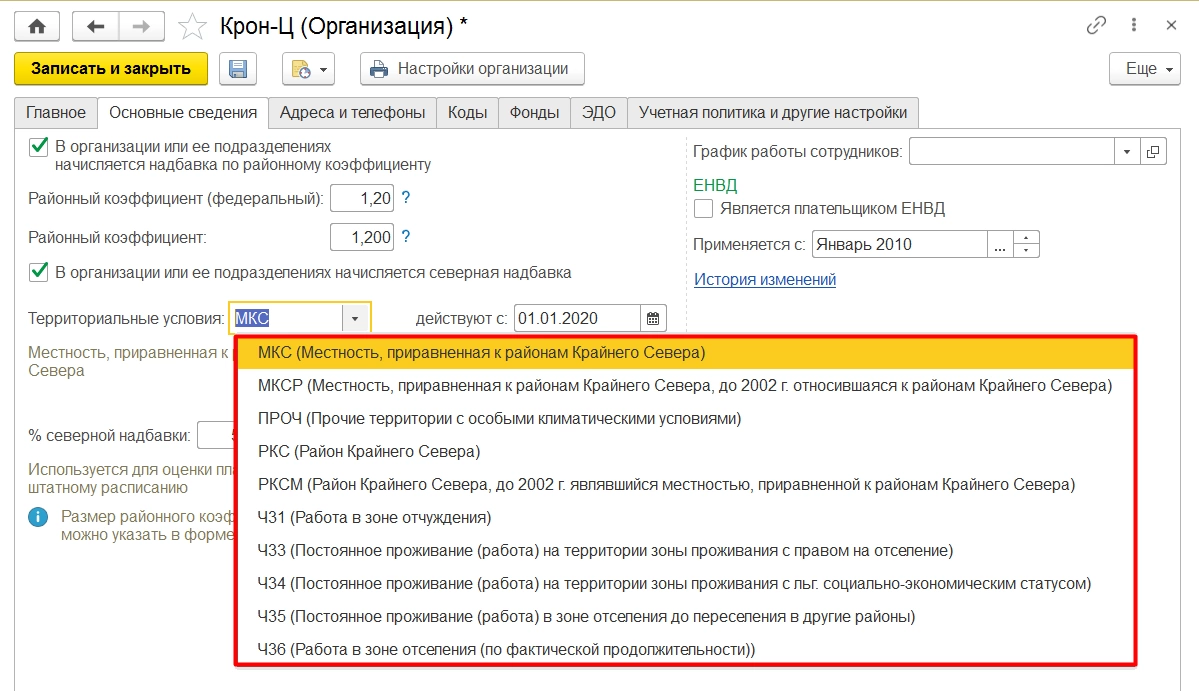Select the МКСР option in list
This screenshot has height=691, width=1199.
[685, 385]
